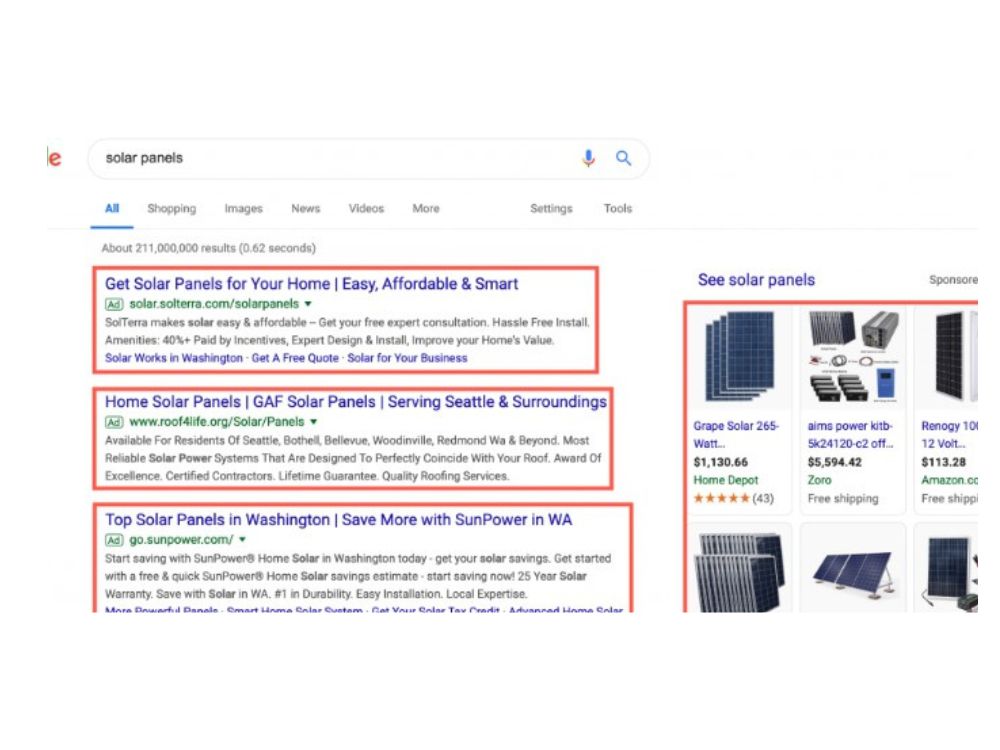The height and width of the screenshot is (750, 1000).
Task: Click the Get A Free Quote sitelink
Action: [295, 358]
